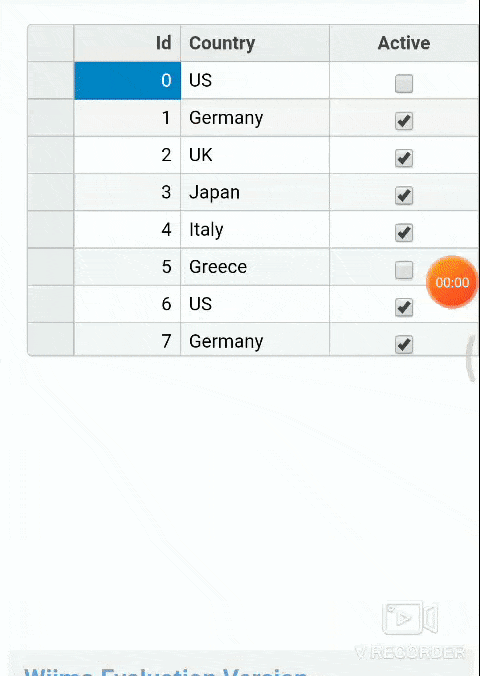
Task: Enable the Active checkbox for Greece
Action: pos(404,270)
